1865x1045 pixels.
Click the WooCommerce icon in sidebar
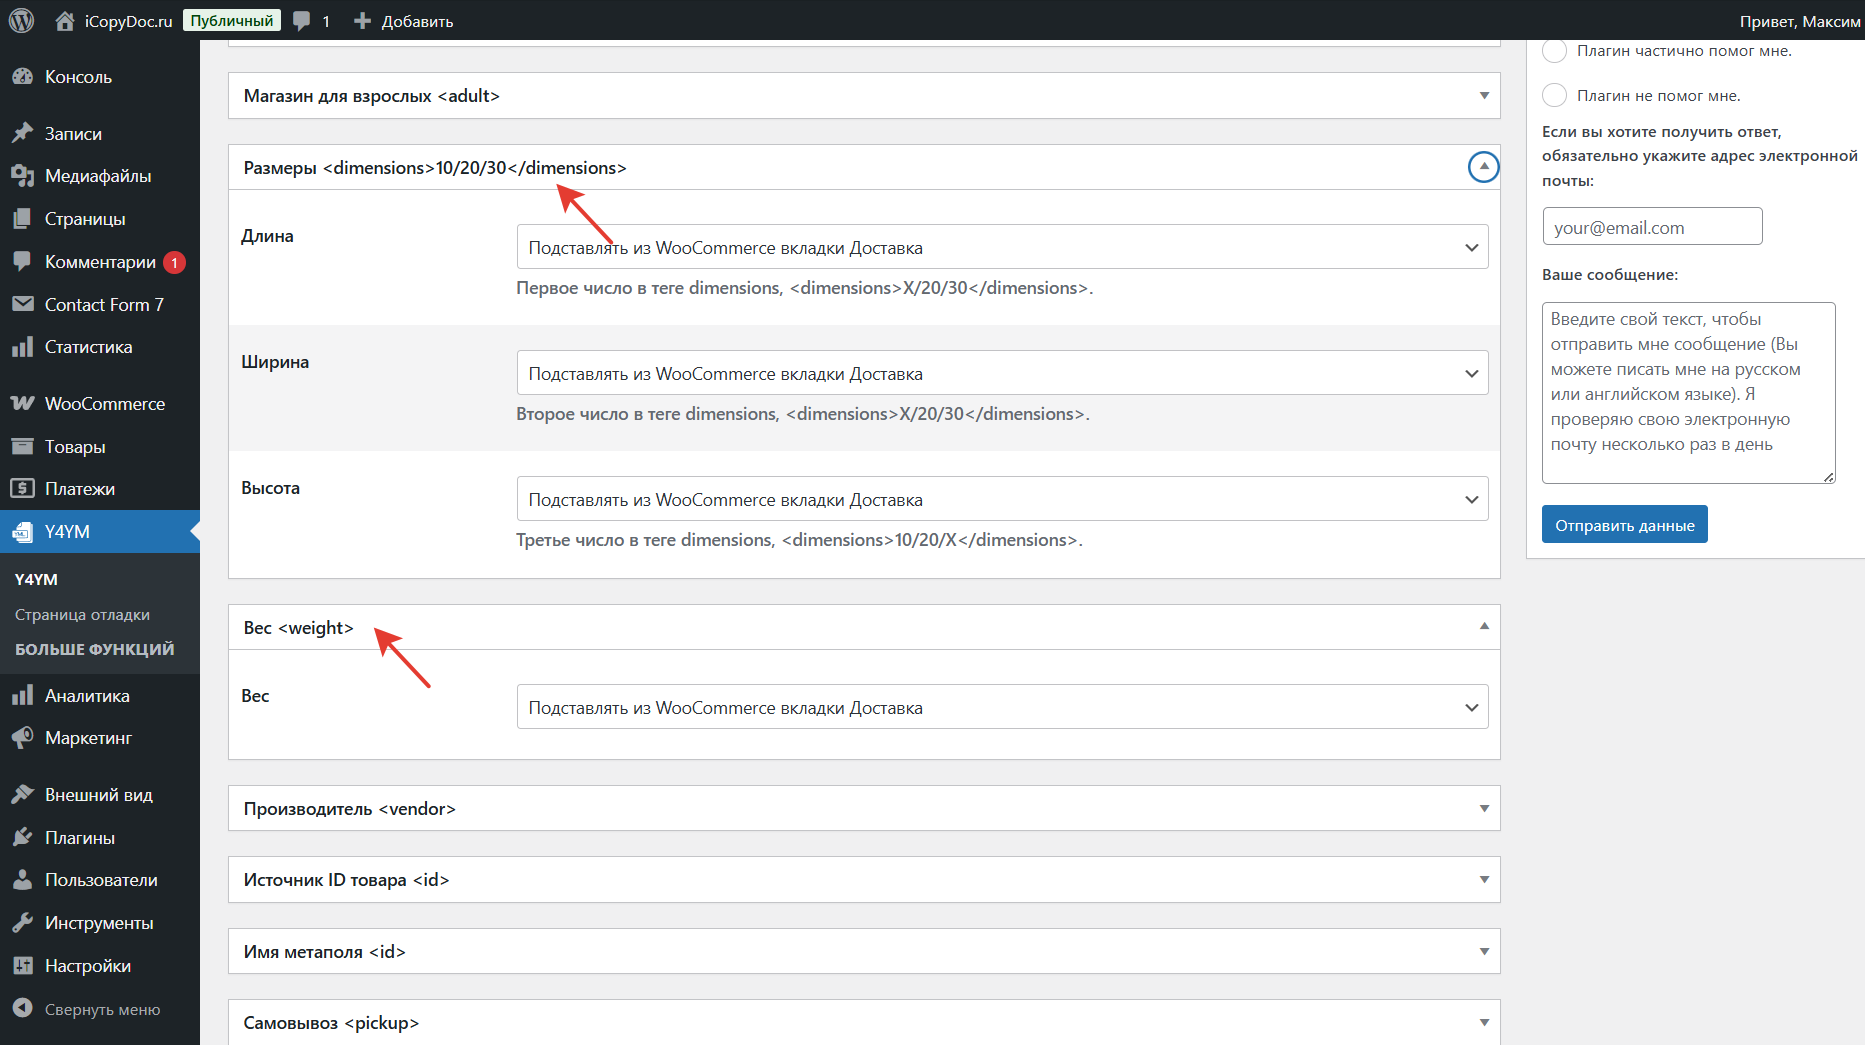(22, 404)
